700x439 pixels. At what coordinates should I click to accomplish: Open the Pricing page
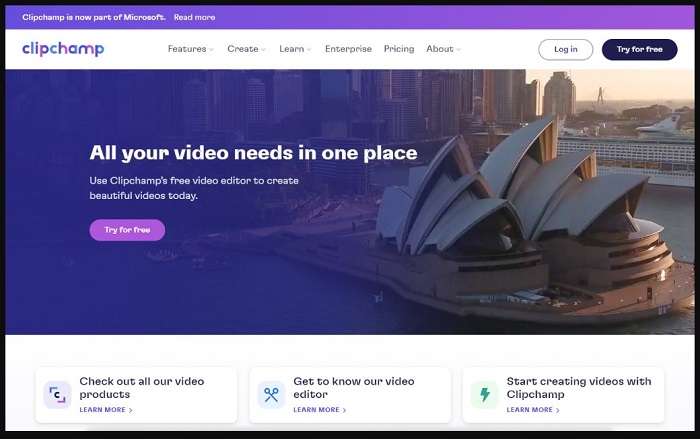coord(399,49)
